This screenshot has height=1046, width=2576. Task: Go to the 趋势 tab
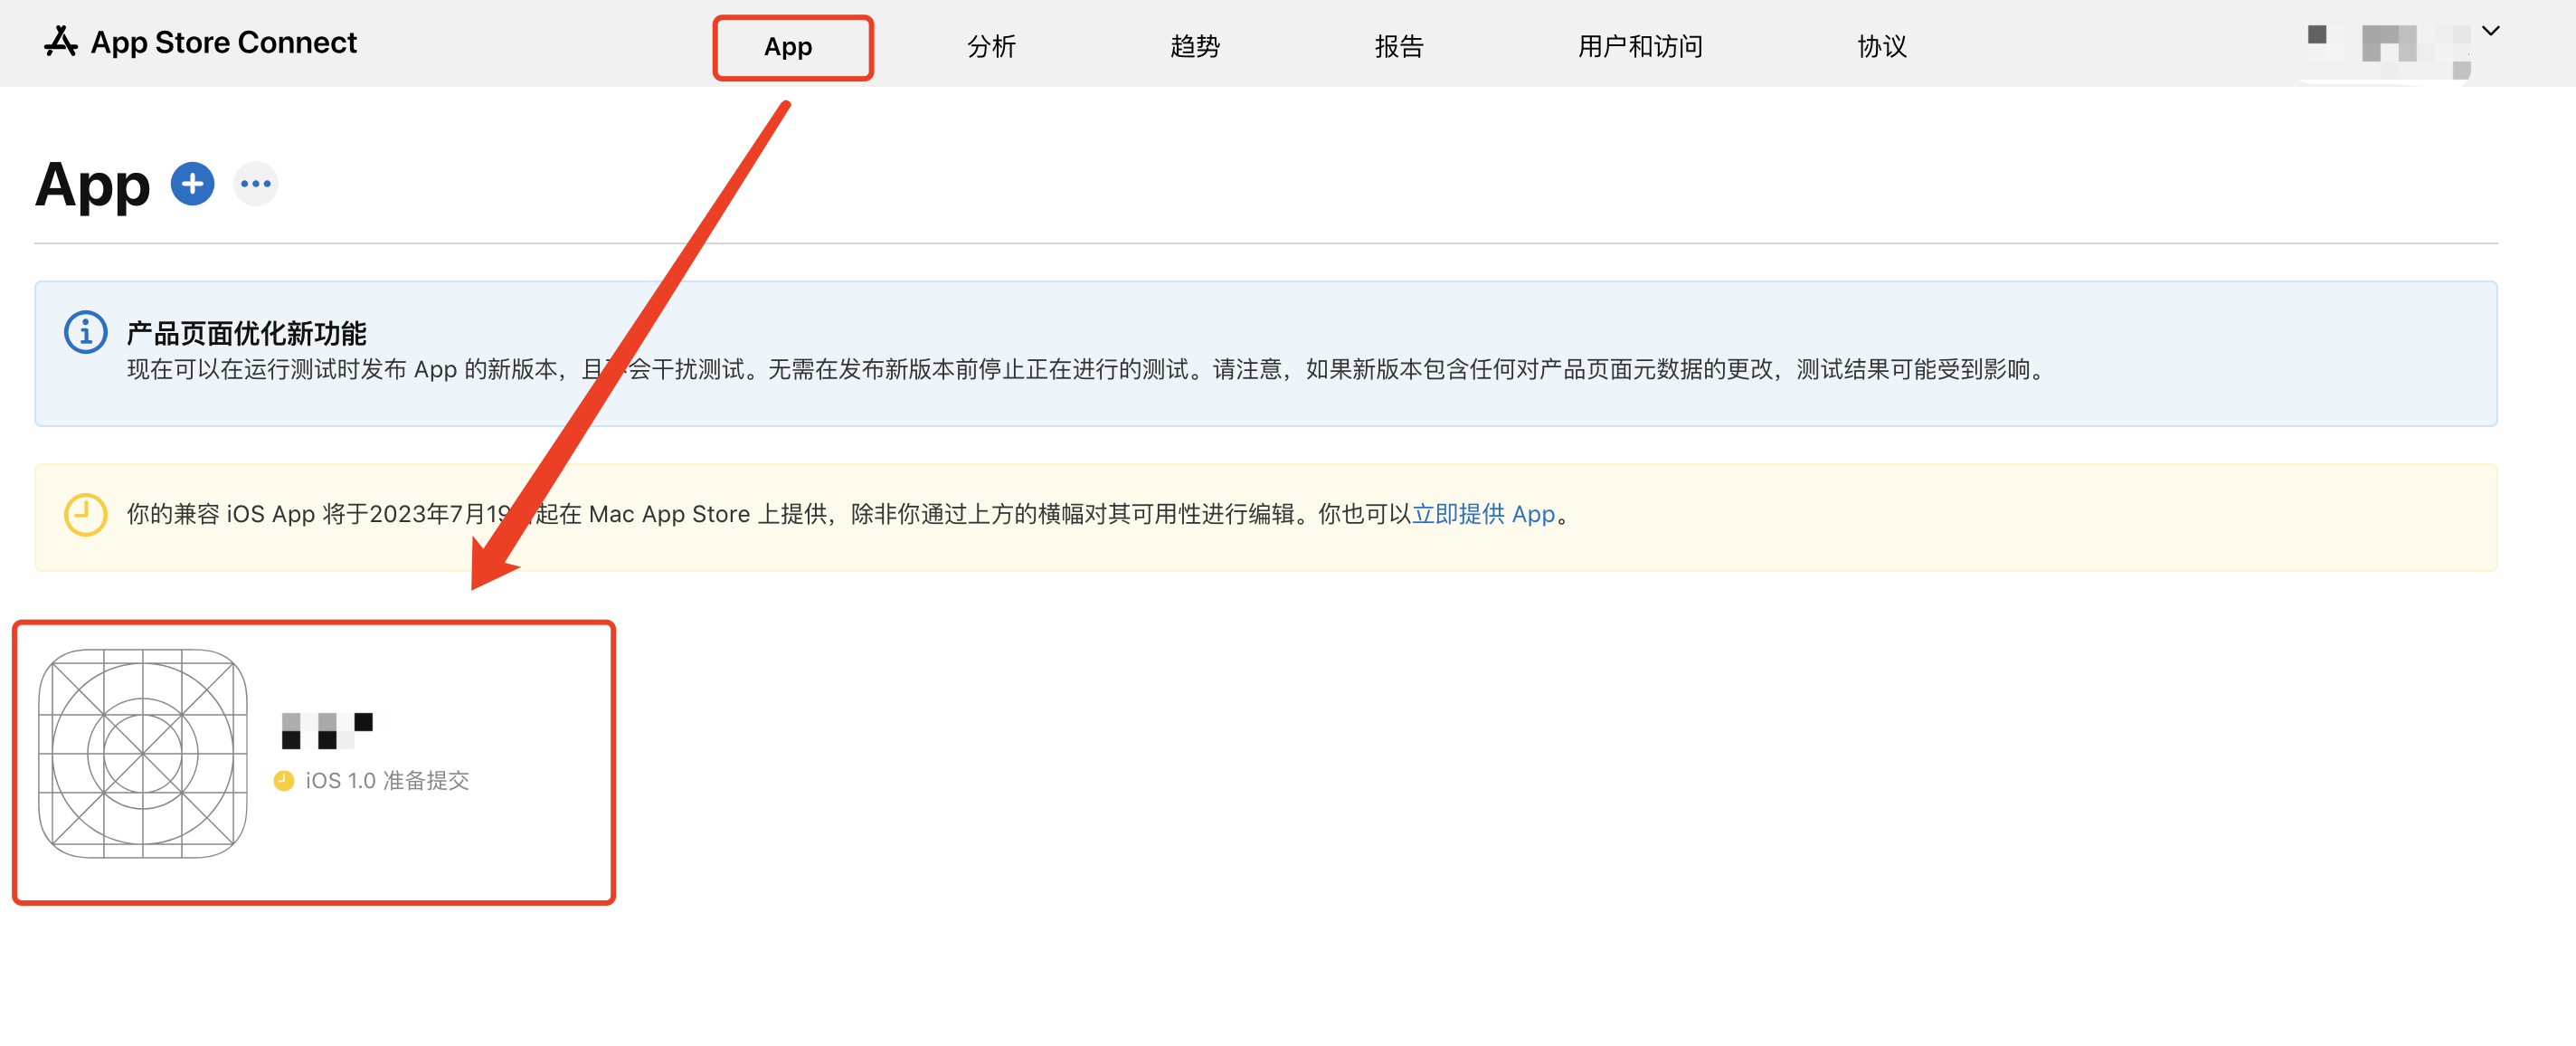point(1195,47)
